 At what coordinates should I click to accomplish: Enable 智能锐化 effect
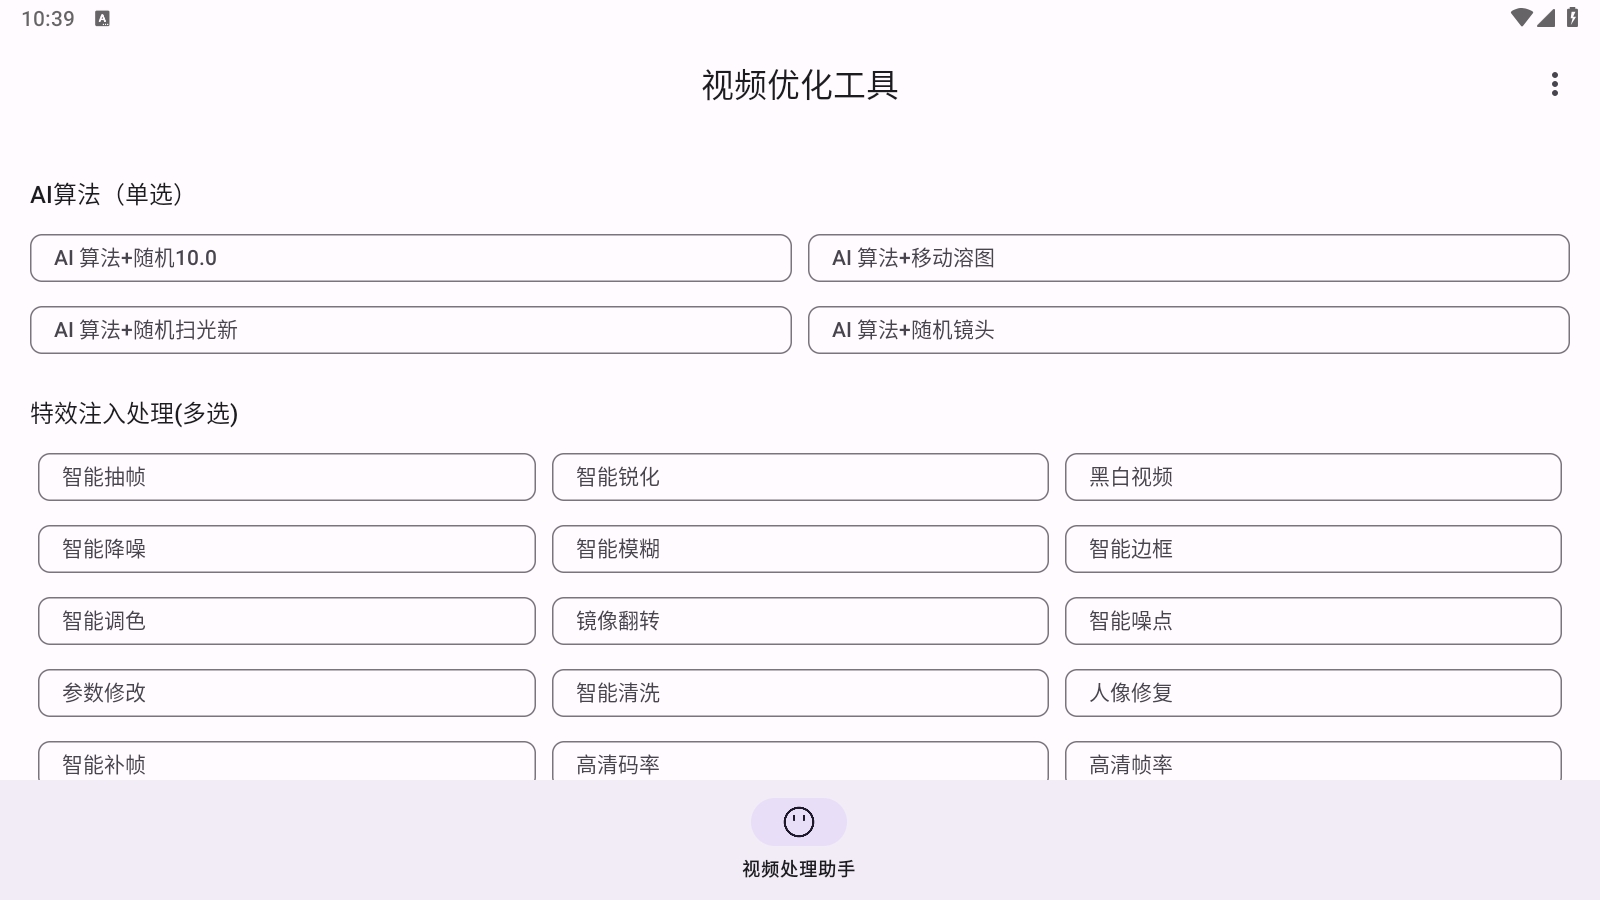pos(800,477)
